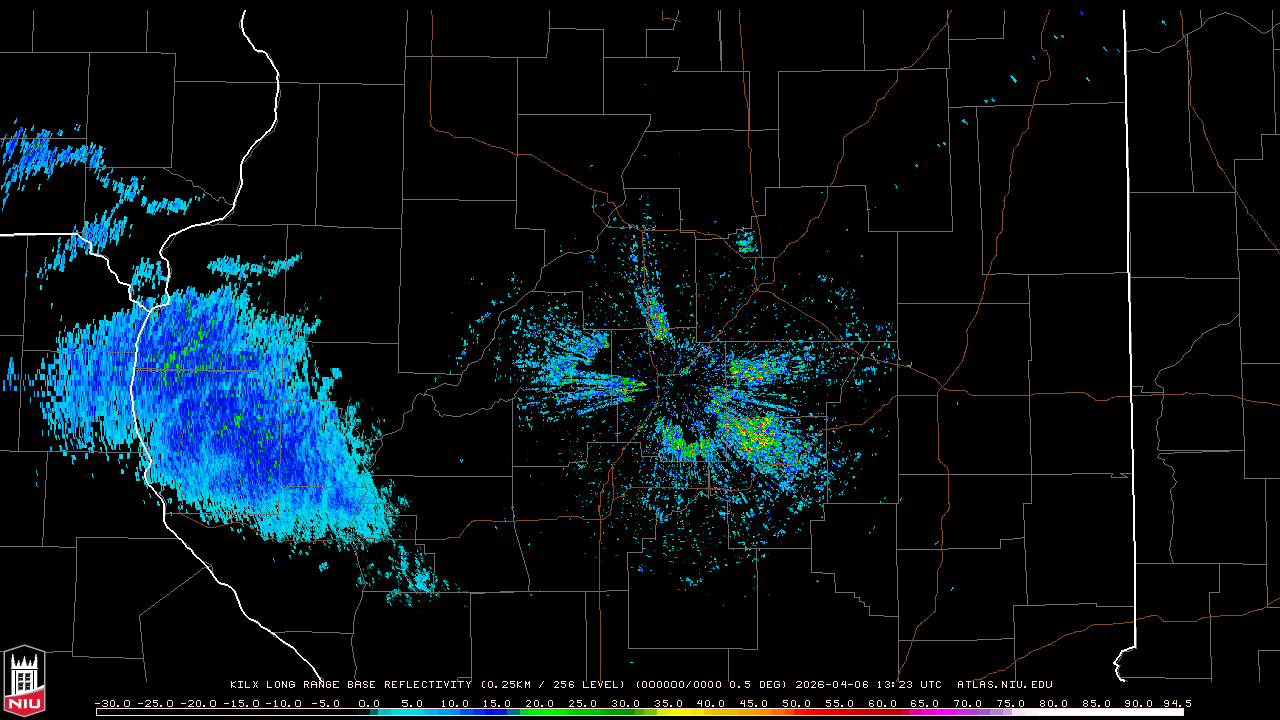Click the "(000000/0000 0.5 DEG)" elevation text

[x=710, y=685]
